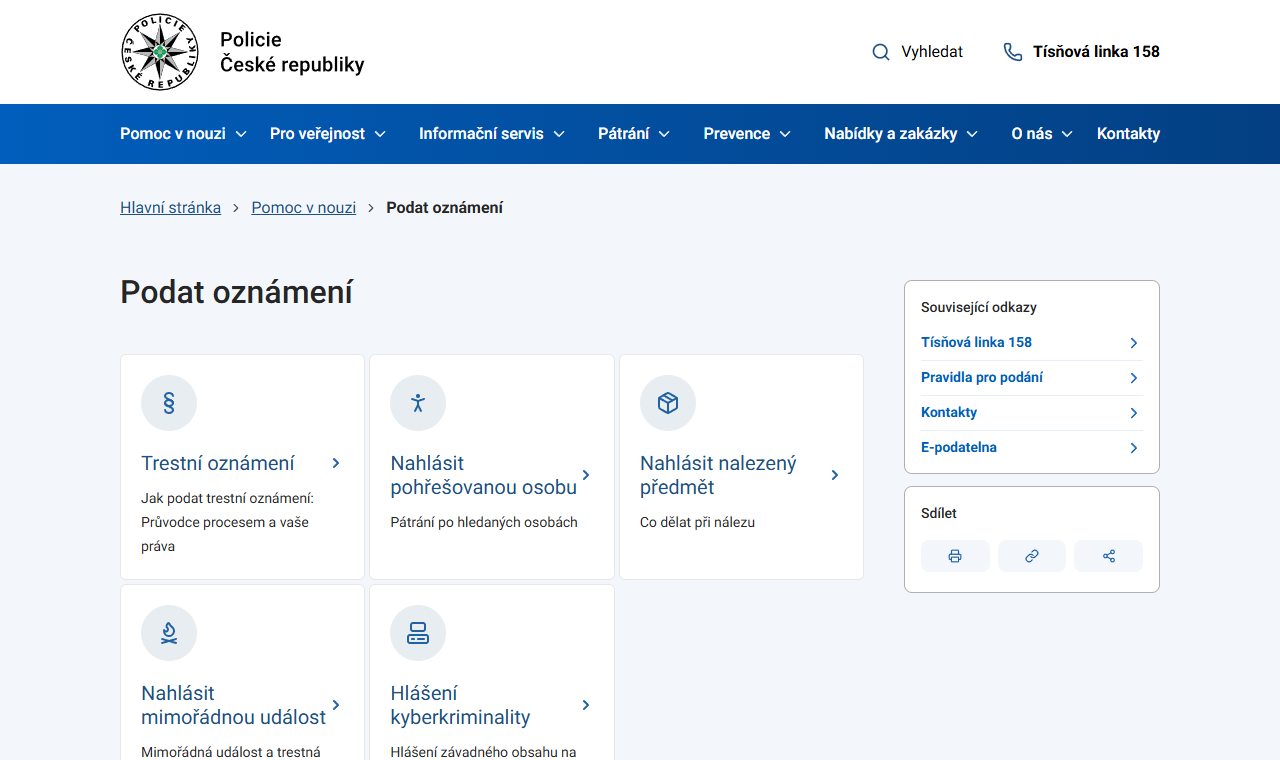Click the arrow beside Hlášení kyberkriminality
Viewport: 1280px width, 760px height.
(x=586, y=705)
